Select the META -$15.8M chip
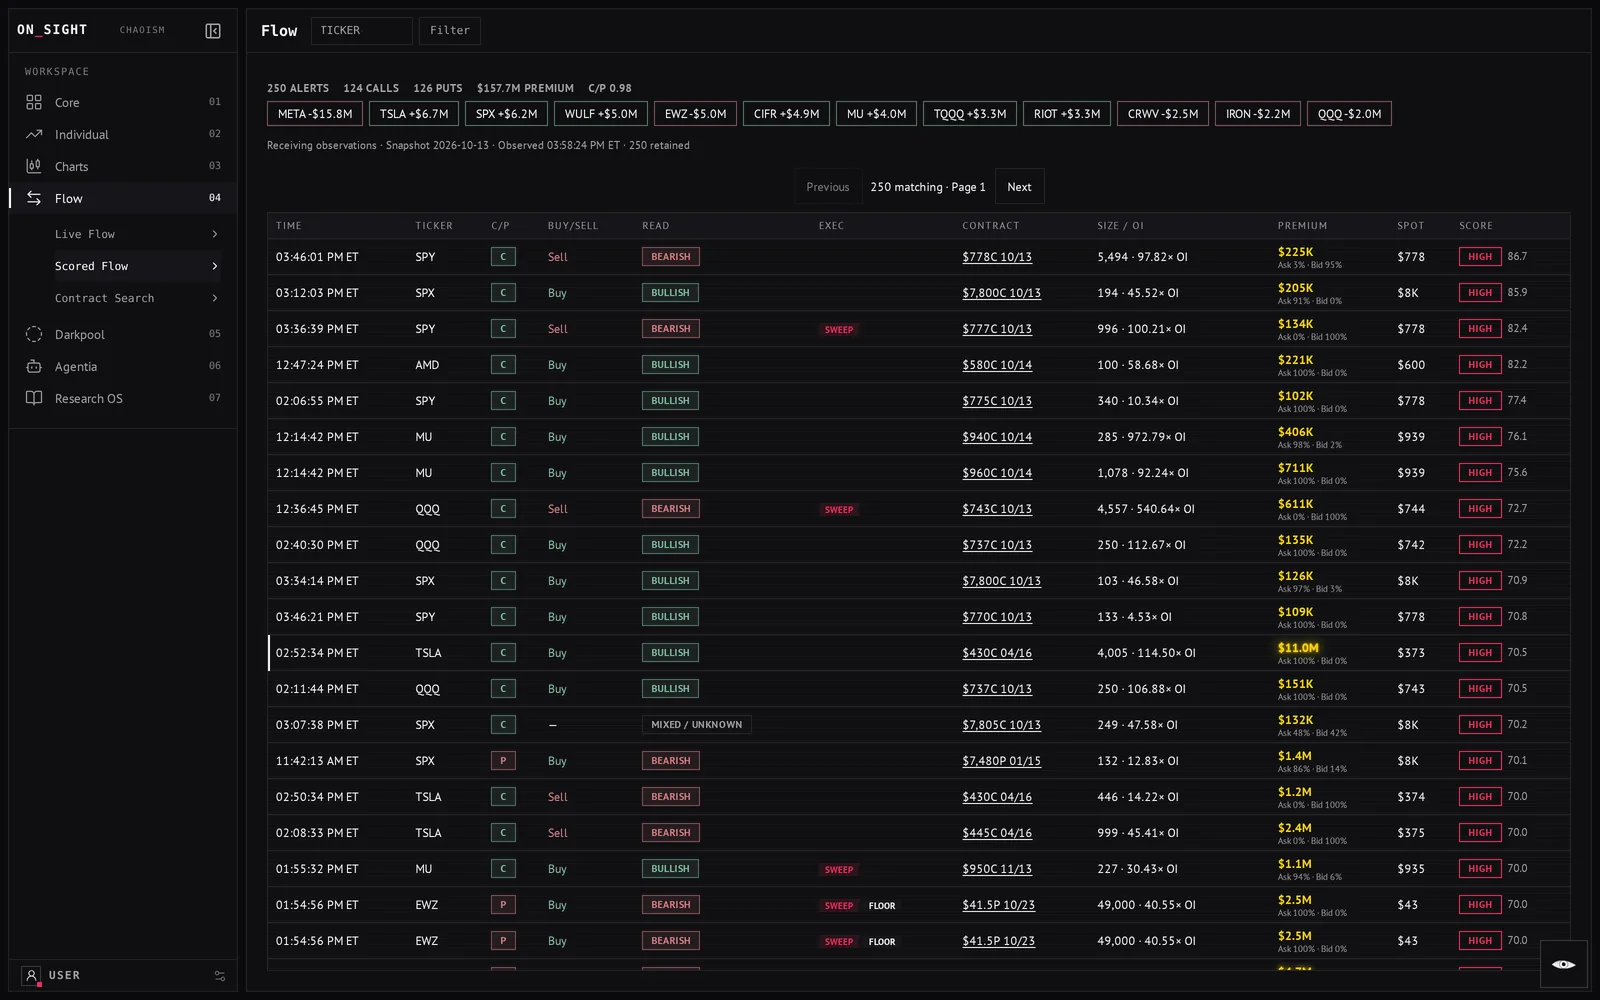1600x1000 pixels. click(315, 114)
